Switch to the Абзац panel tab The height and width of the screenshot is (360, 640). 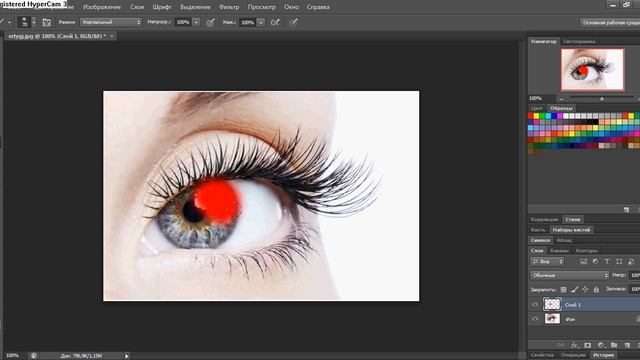[564, 240]
